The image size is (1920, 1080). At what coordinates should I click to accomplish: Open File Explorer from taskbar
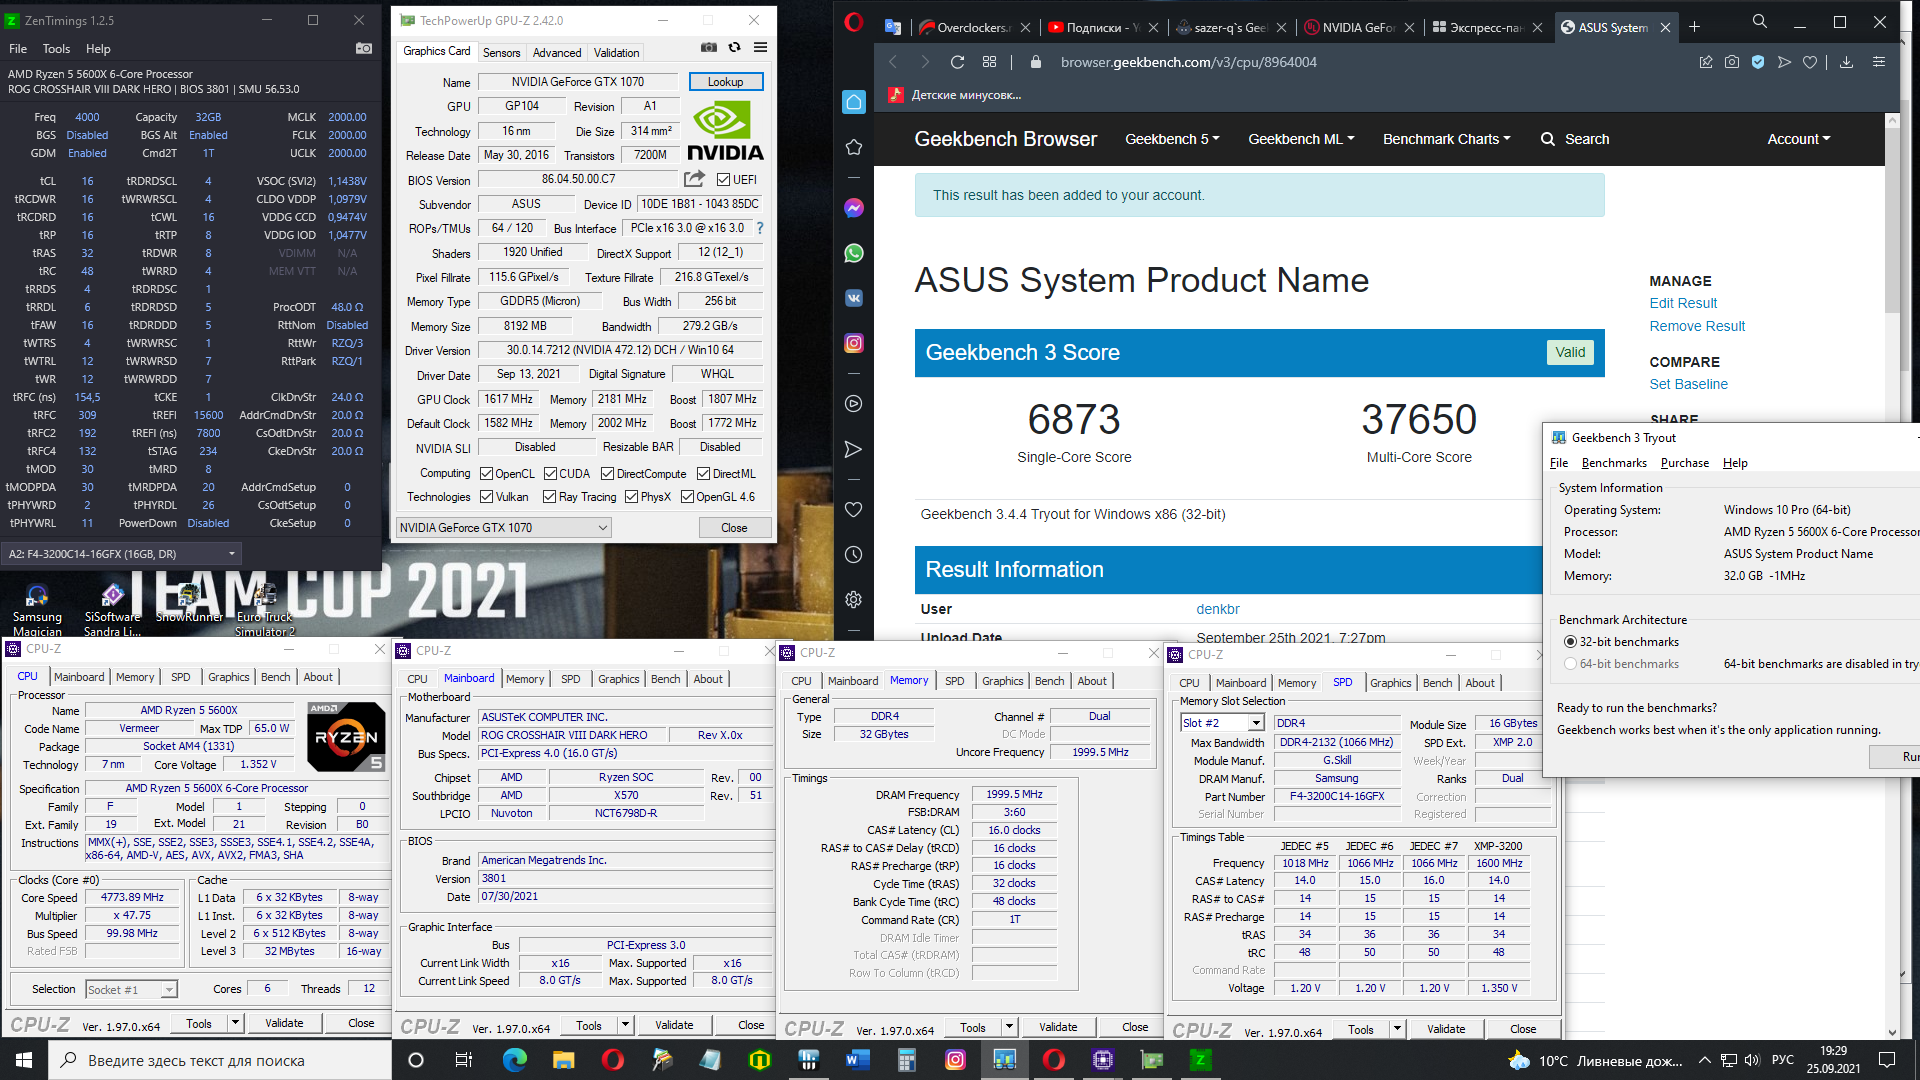564,1060
